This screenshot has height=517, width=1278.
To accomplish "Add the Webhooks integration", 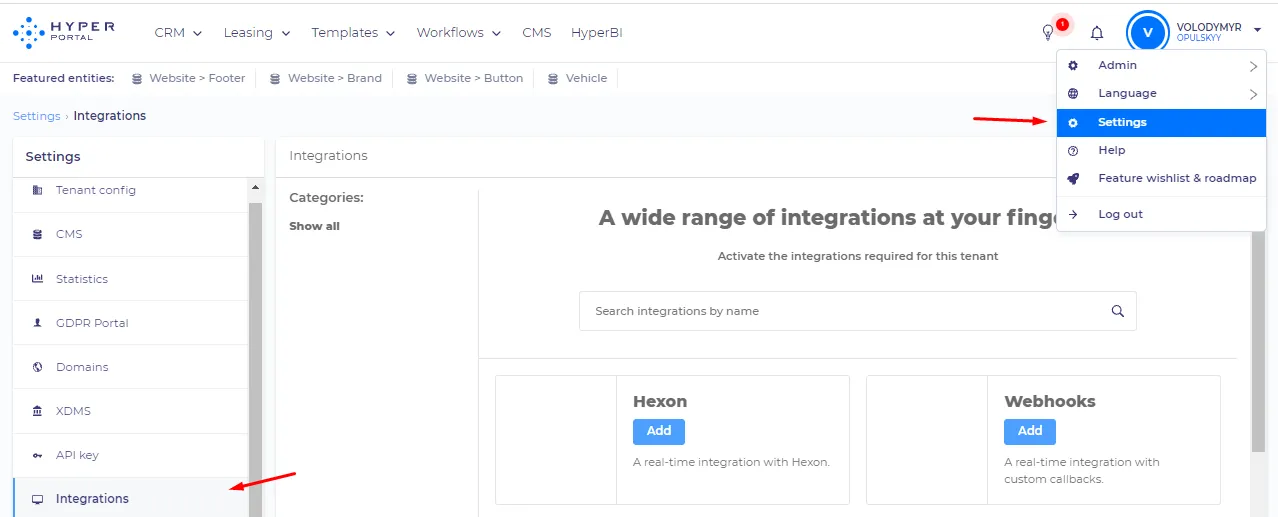I will [x=1030, y=431].
